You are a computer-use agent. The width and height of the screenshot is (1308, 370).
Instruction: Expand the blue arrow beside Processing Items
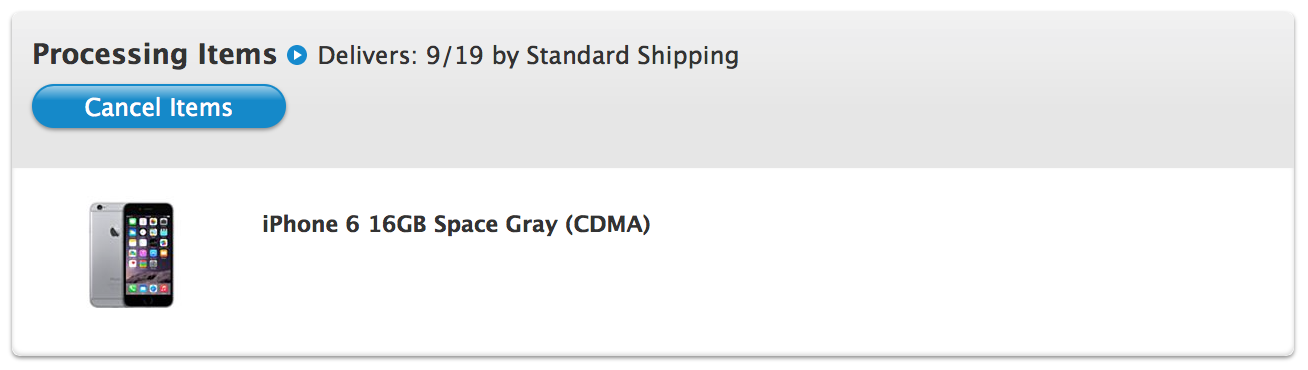pos(297,55)
